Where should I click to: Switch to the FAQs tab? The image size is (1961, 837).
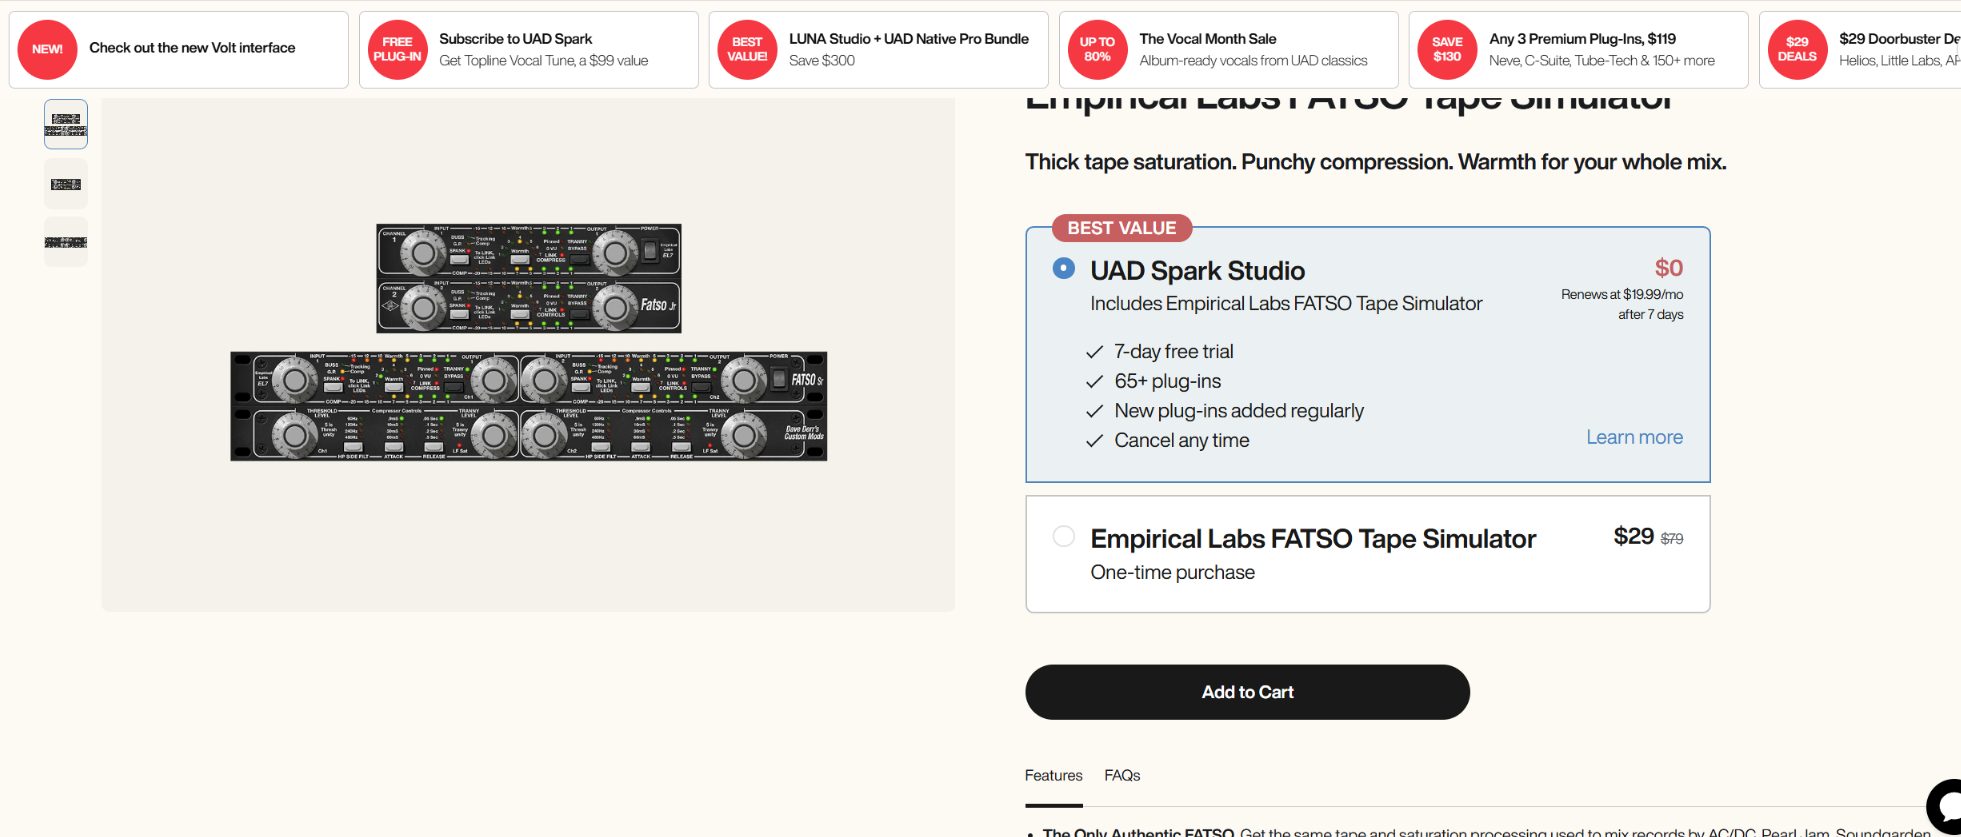pyautogui.click(x=1122, y=775)
